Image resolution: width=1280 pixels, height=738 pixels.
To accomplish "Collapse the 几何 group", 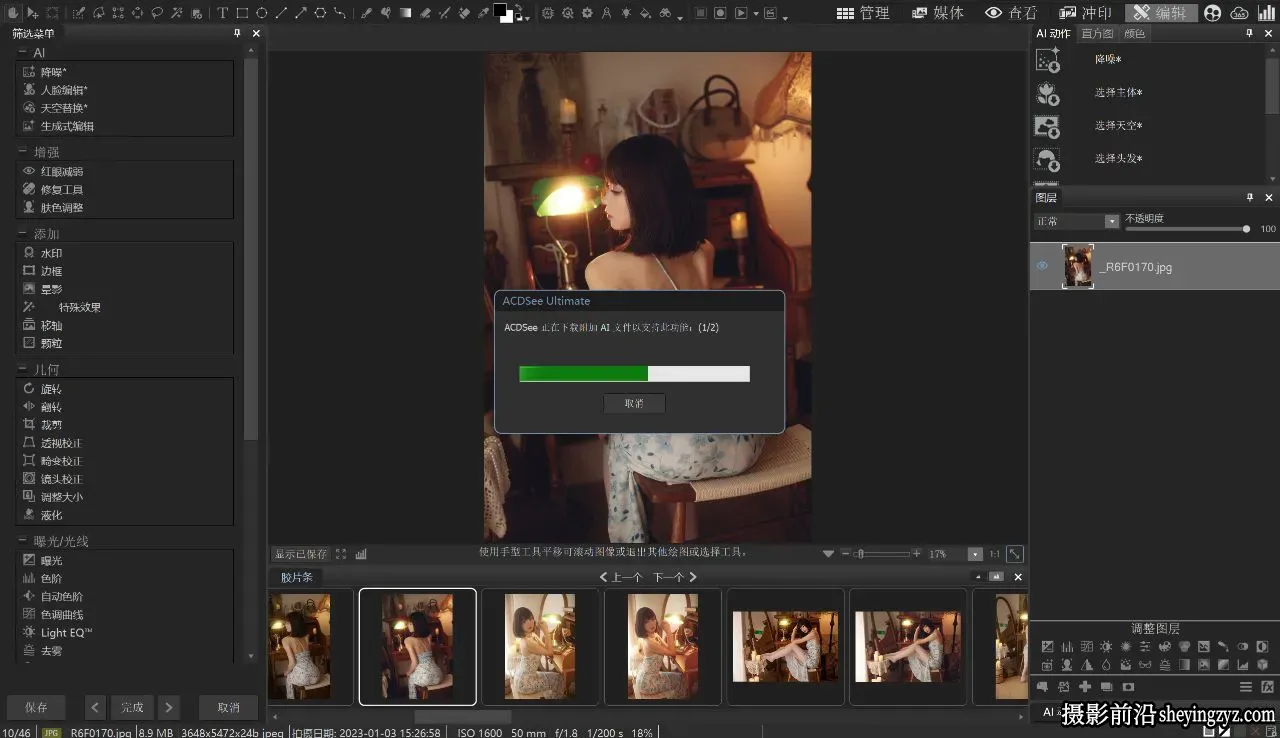I will tap(23, 370).
